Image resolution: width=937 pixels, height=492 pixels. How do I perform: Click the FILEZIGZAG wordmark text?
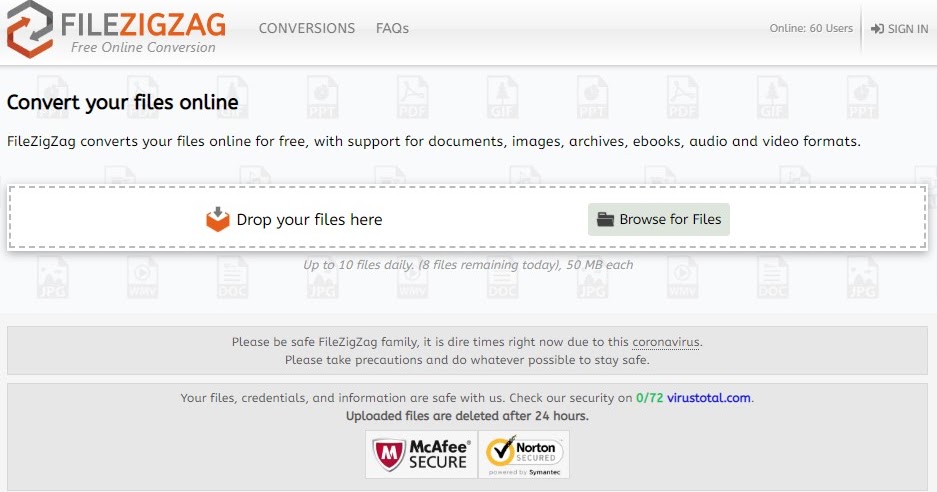[143, 25]
